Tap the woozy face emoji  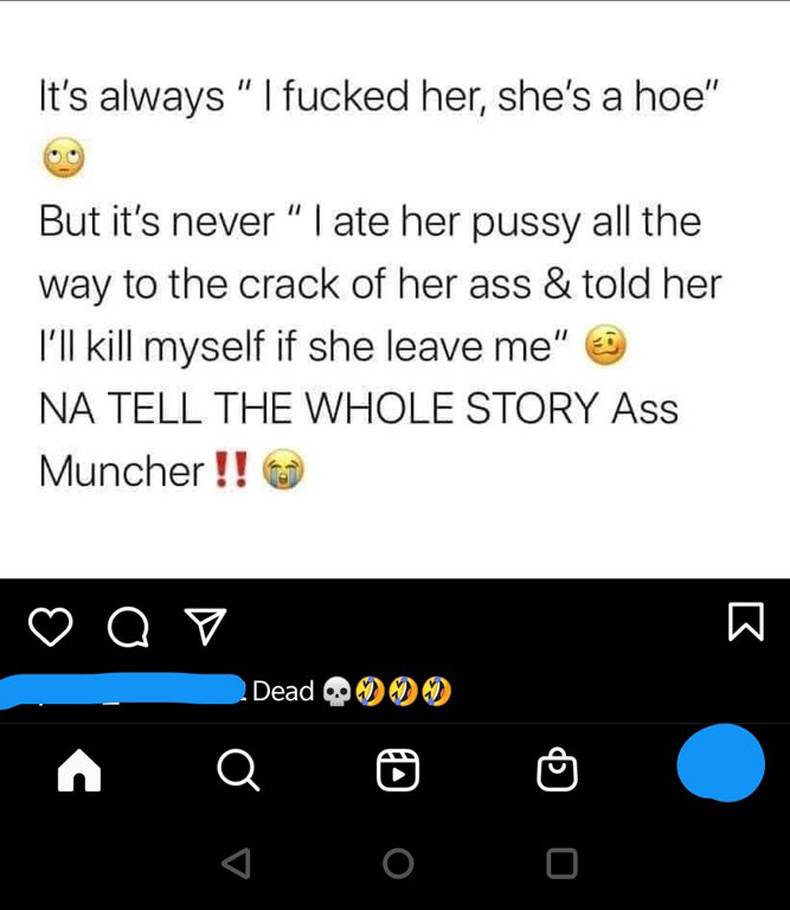coord(605,345)
